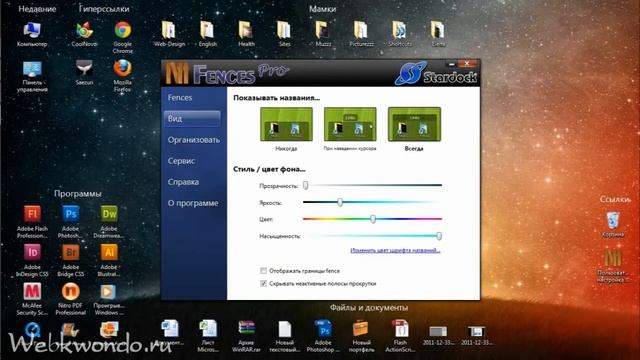Select the Вид sidebar tab

click(192, 119)
